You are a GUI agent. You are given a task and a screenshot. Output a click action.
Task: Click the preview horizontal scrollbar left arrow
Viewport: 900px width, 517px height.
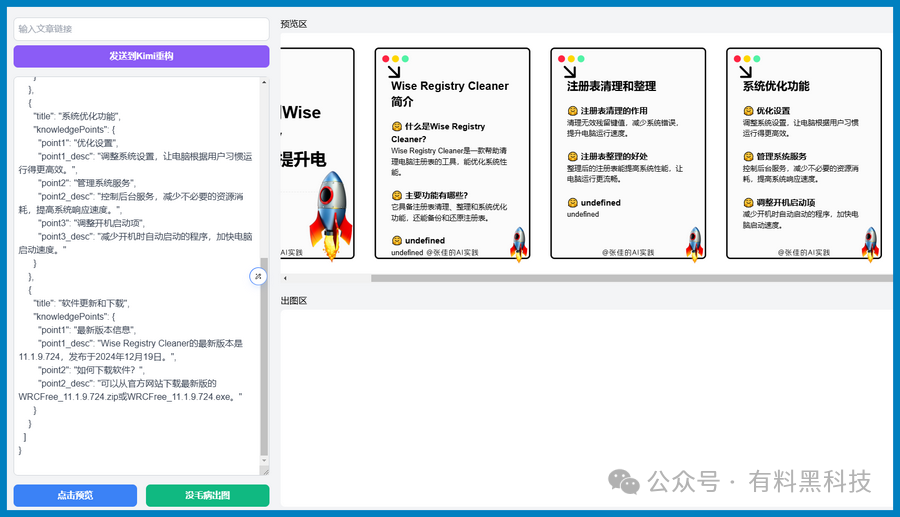coord(285,278)
